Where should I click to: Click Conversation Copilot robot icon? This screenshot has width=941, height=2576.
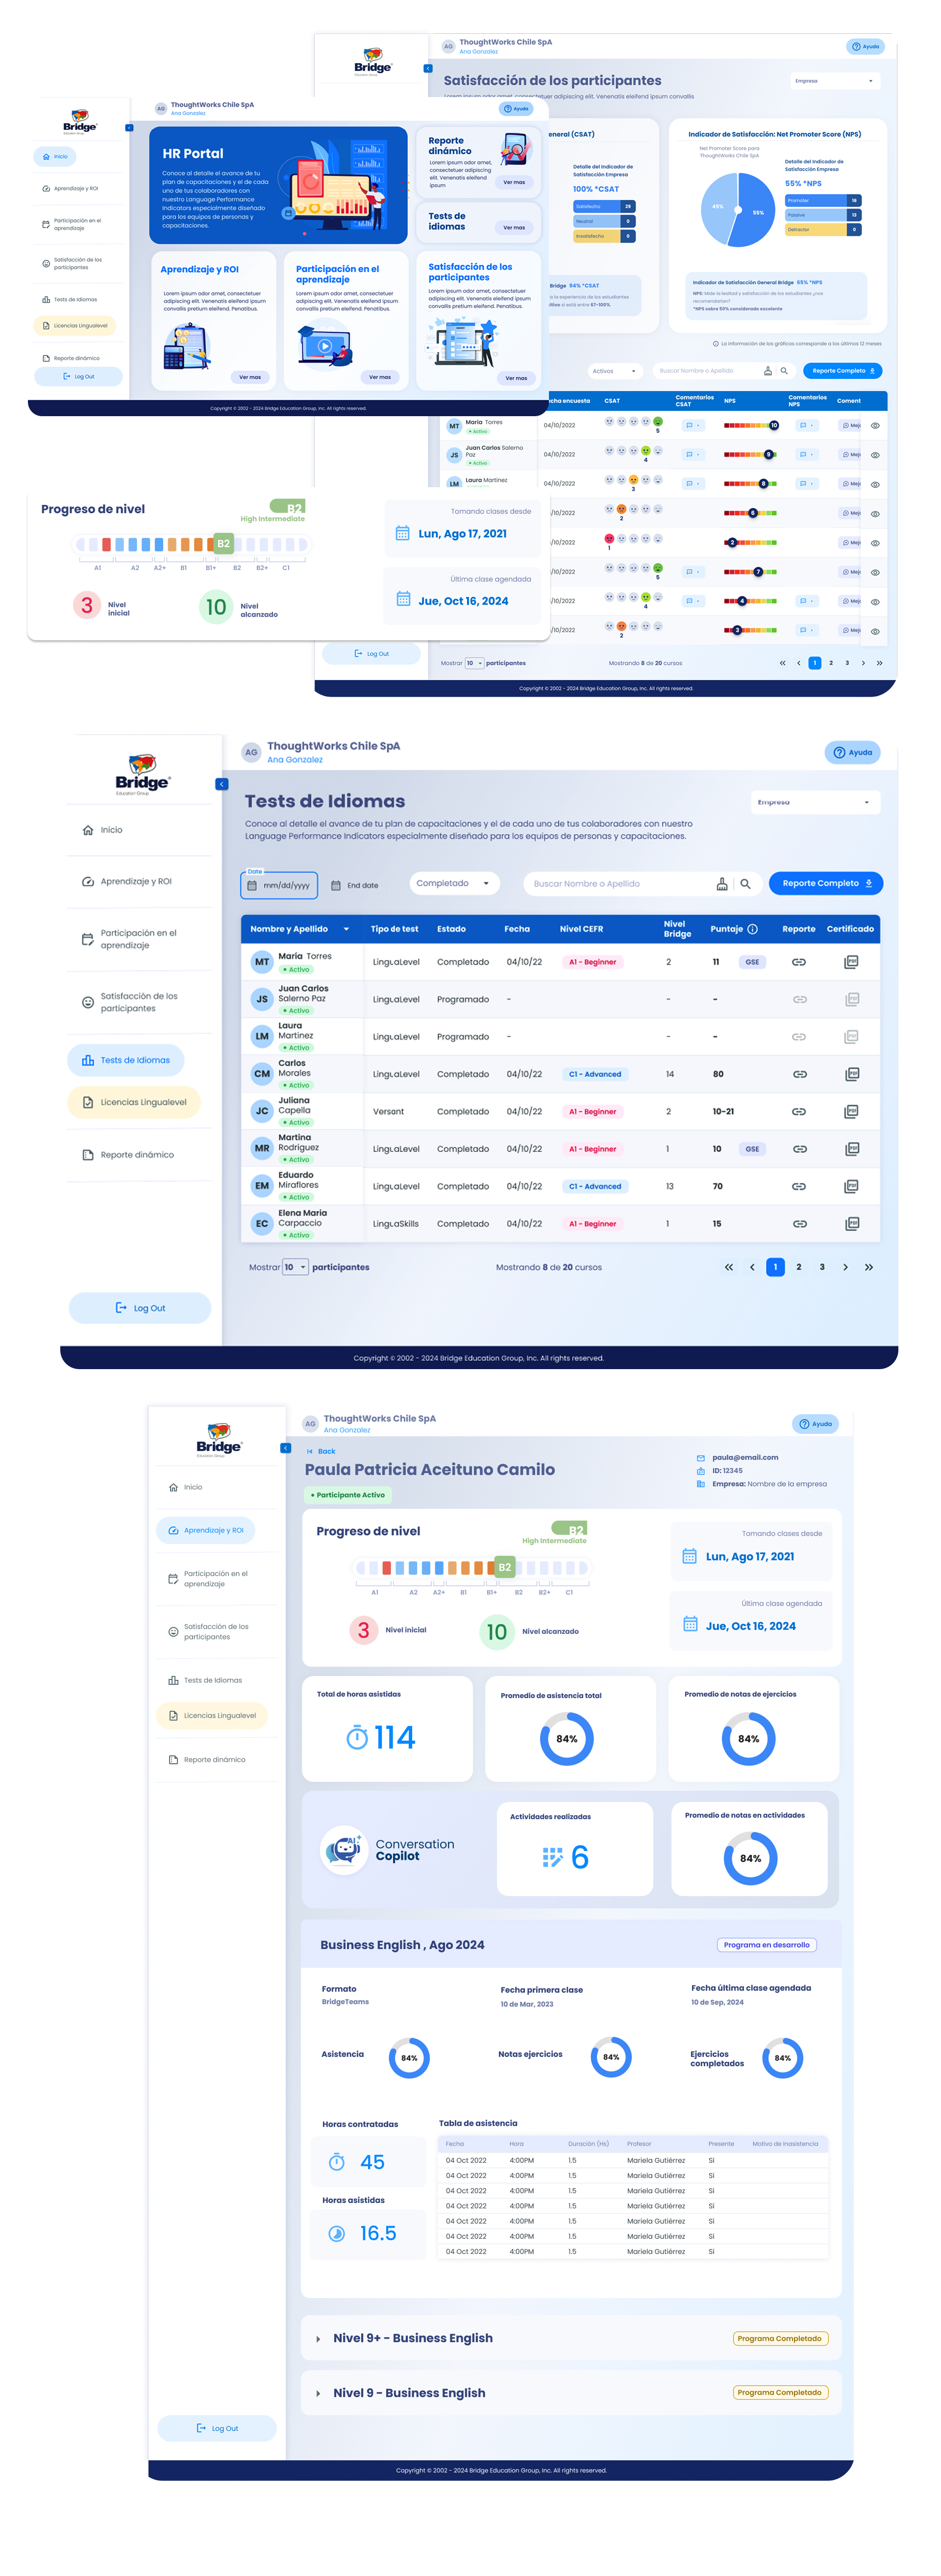pyautogui.click(x=344, y=1849)
